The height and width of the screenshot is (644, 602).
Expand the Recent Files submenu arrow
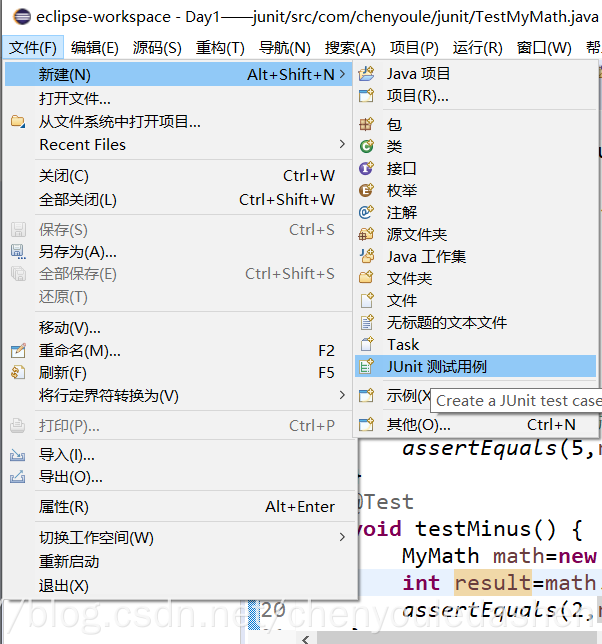pos(342,144)
